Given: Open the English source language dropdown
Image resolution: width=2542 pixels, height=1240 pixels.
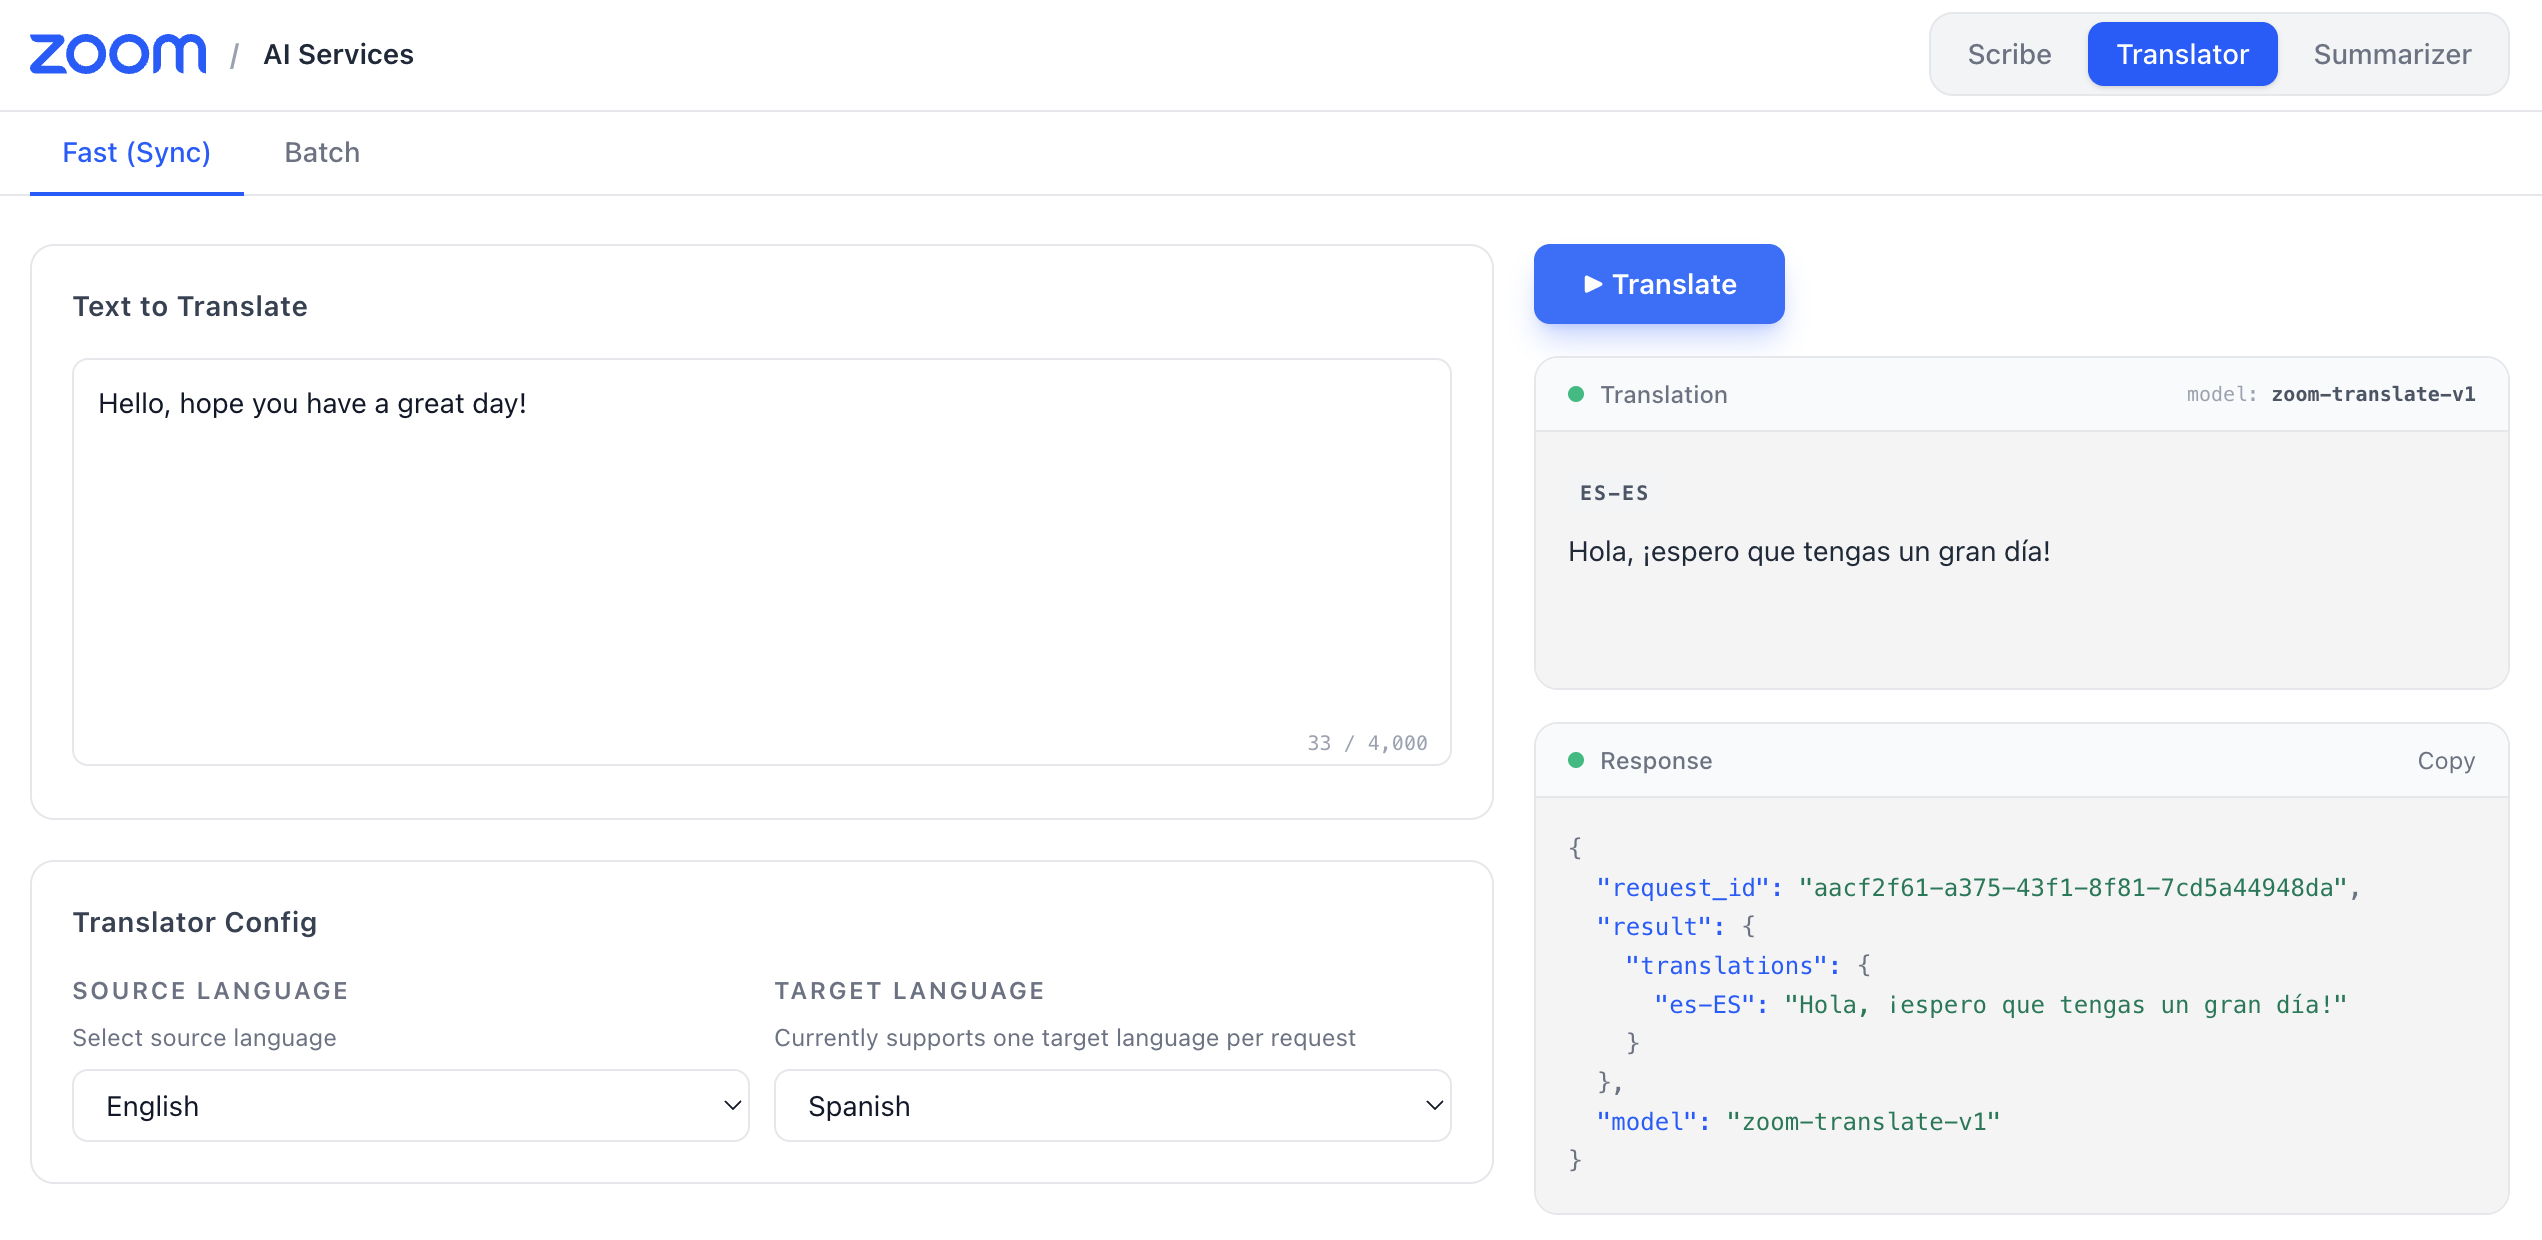Looking at the screenshot, I should 411,1106.
